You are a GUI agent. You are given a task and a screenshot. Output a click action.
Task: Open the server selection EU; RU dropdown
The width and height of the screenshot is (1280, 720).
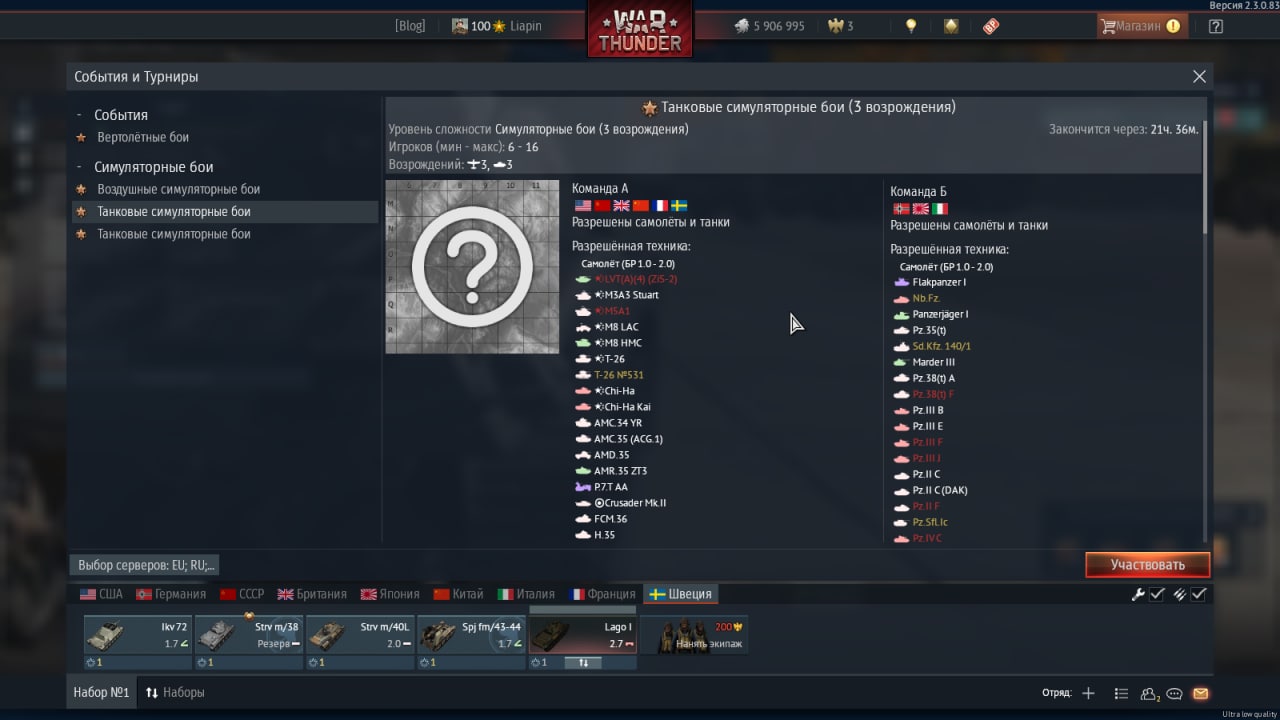(x=146, y=565)
